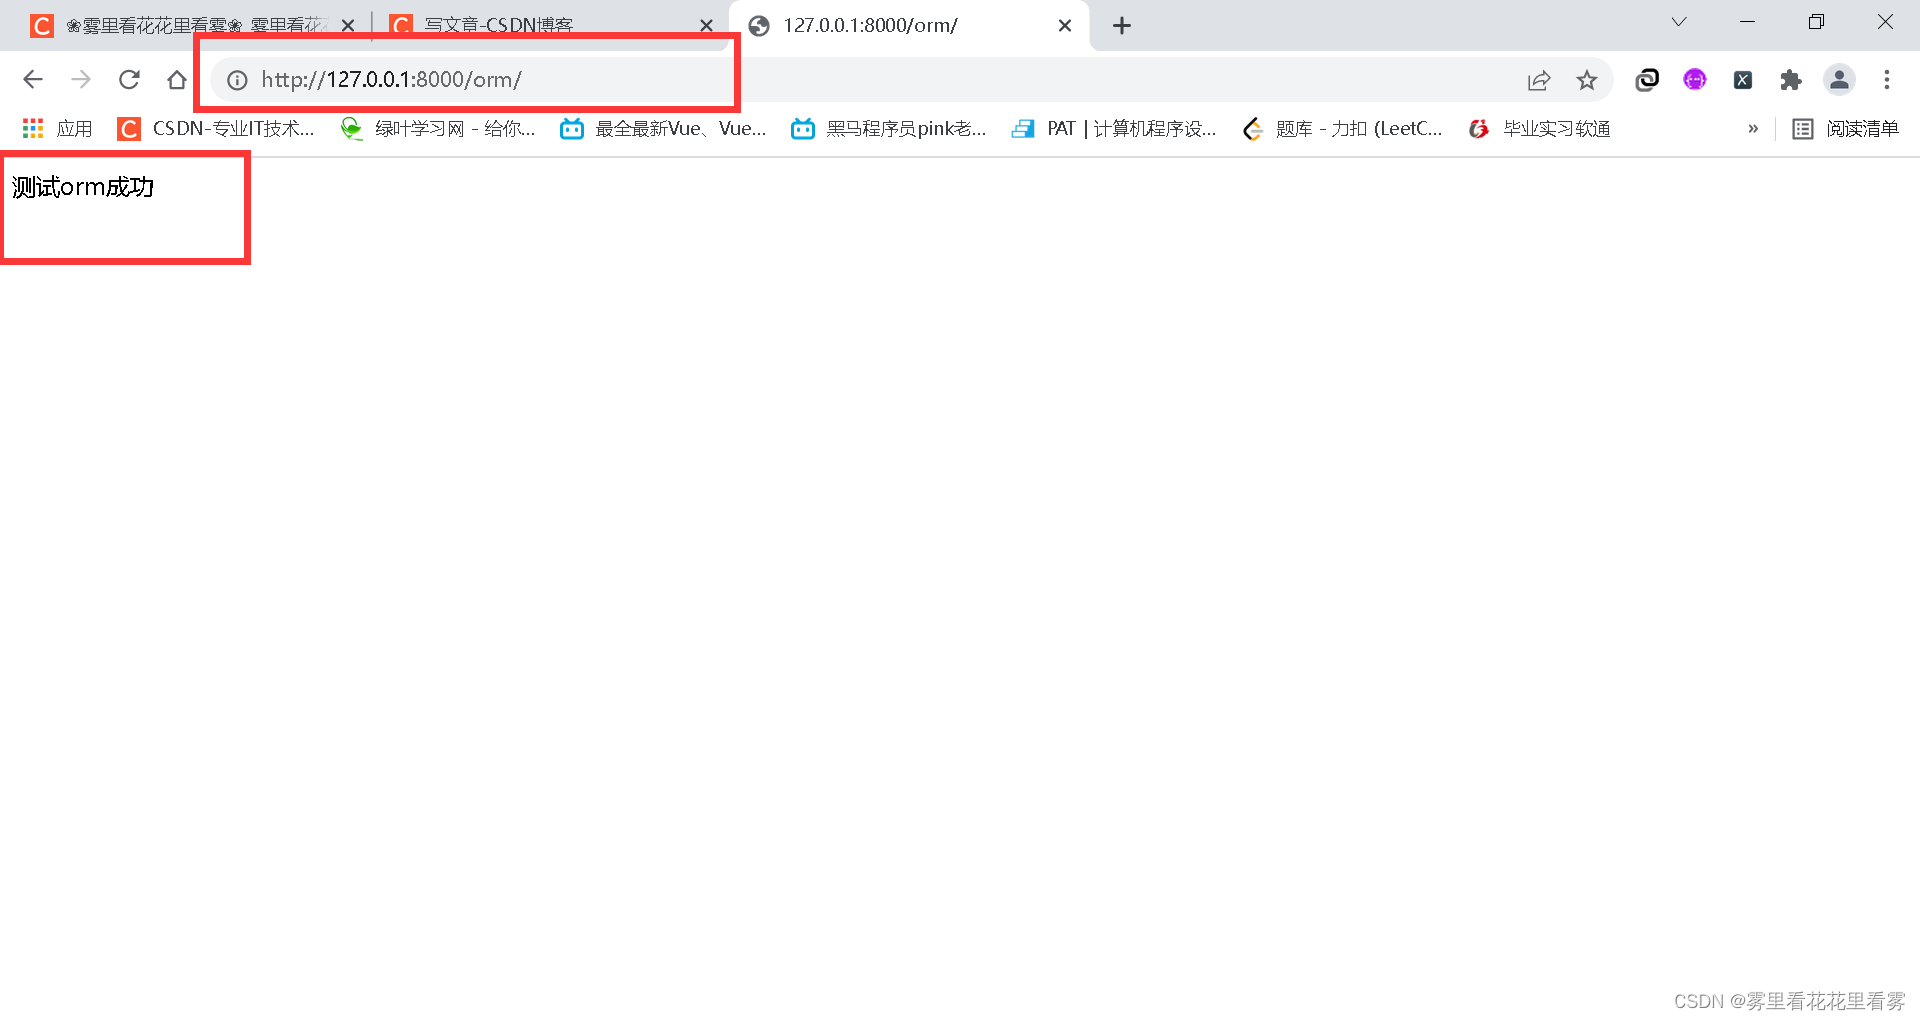Screen dimensions: 1920x1020
Task: Open the 题库 - 力扣 LeetCode bookmark
Action: [x=1342, y=129]
